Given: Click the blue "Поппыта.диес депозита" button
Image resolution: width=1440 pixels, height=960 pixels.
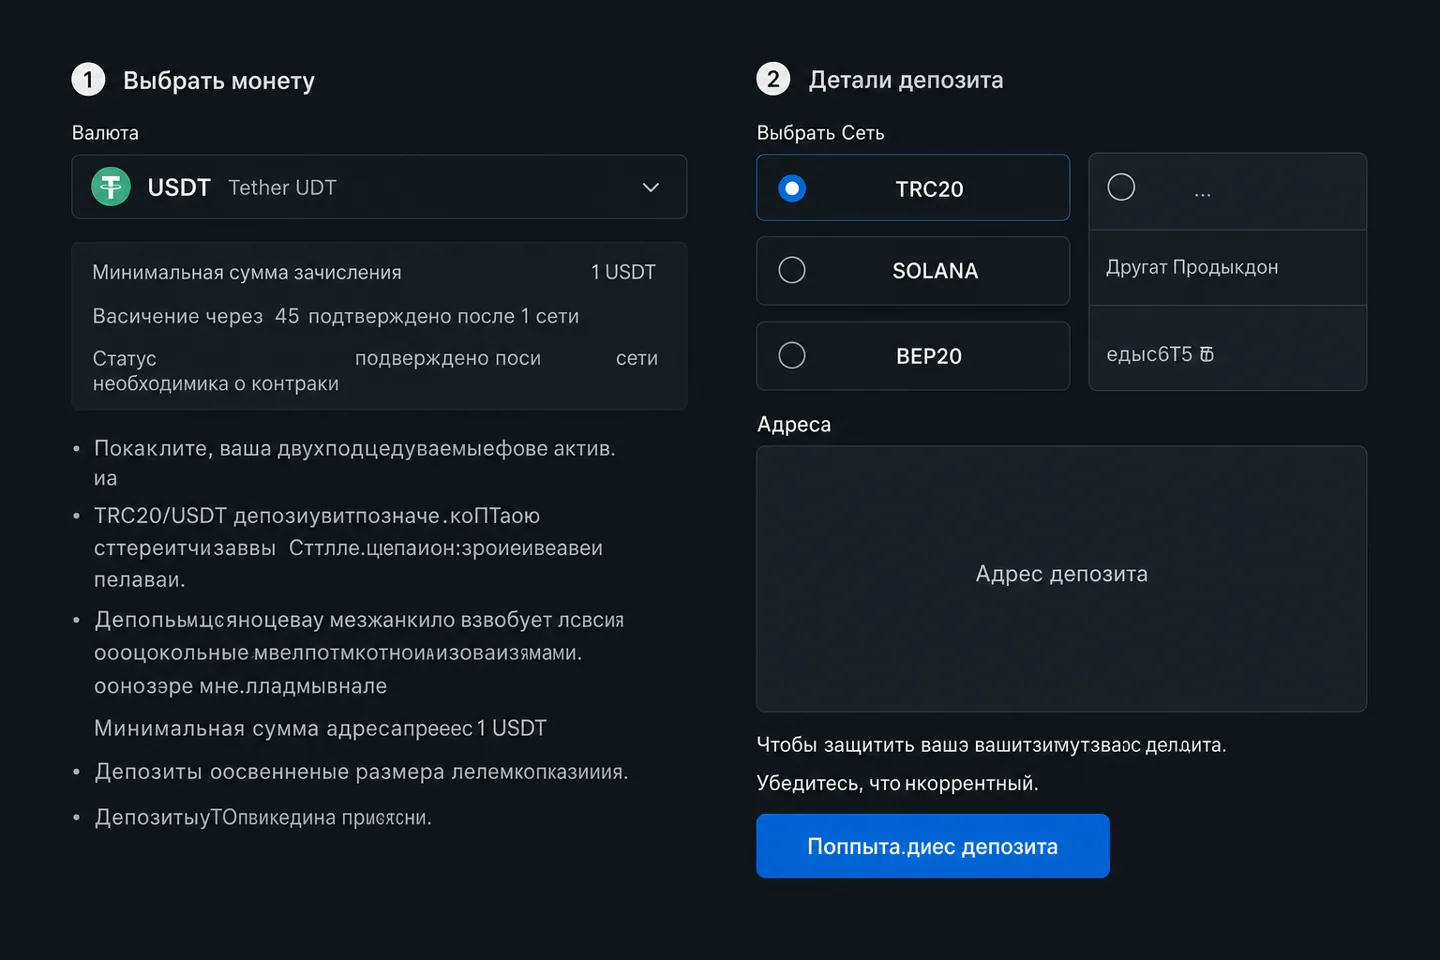Looking at the screenshot, I should [x=933, y=846].
